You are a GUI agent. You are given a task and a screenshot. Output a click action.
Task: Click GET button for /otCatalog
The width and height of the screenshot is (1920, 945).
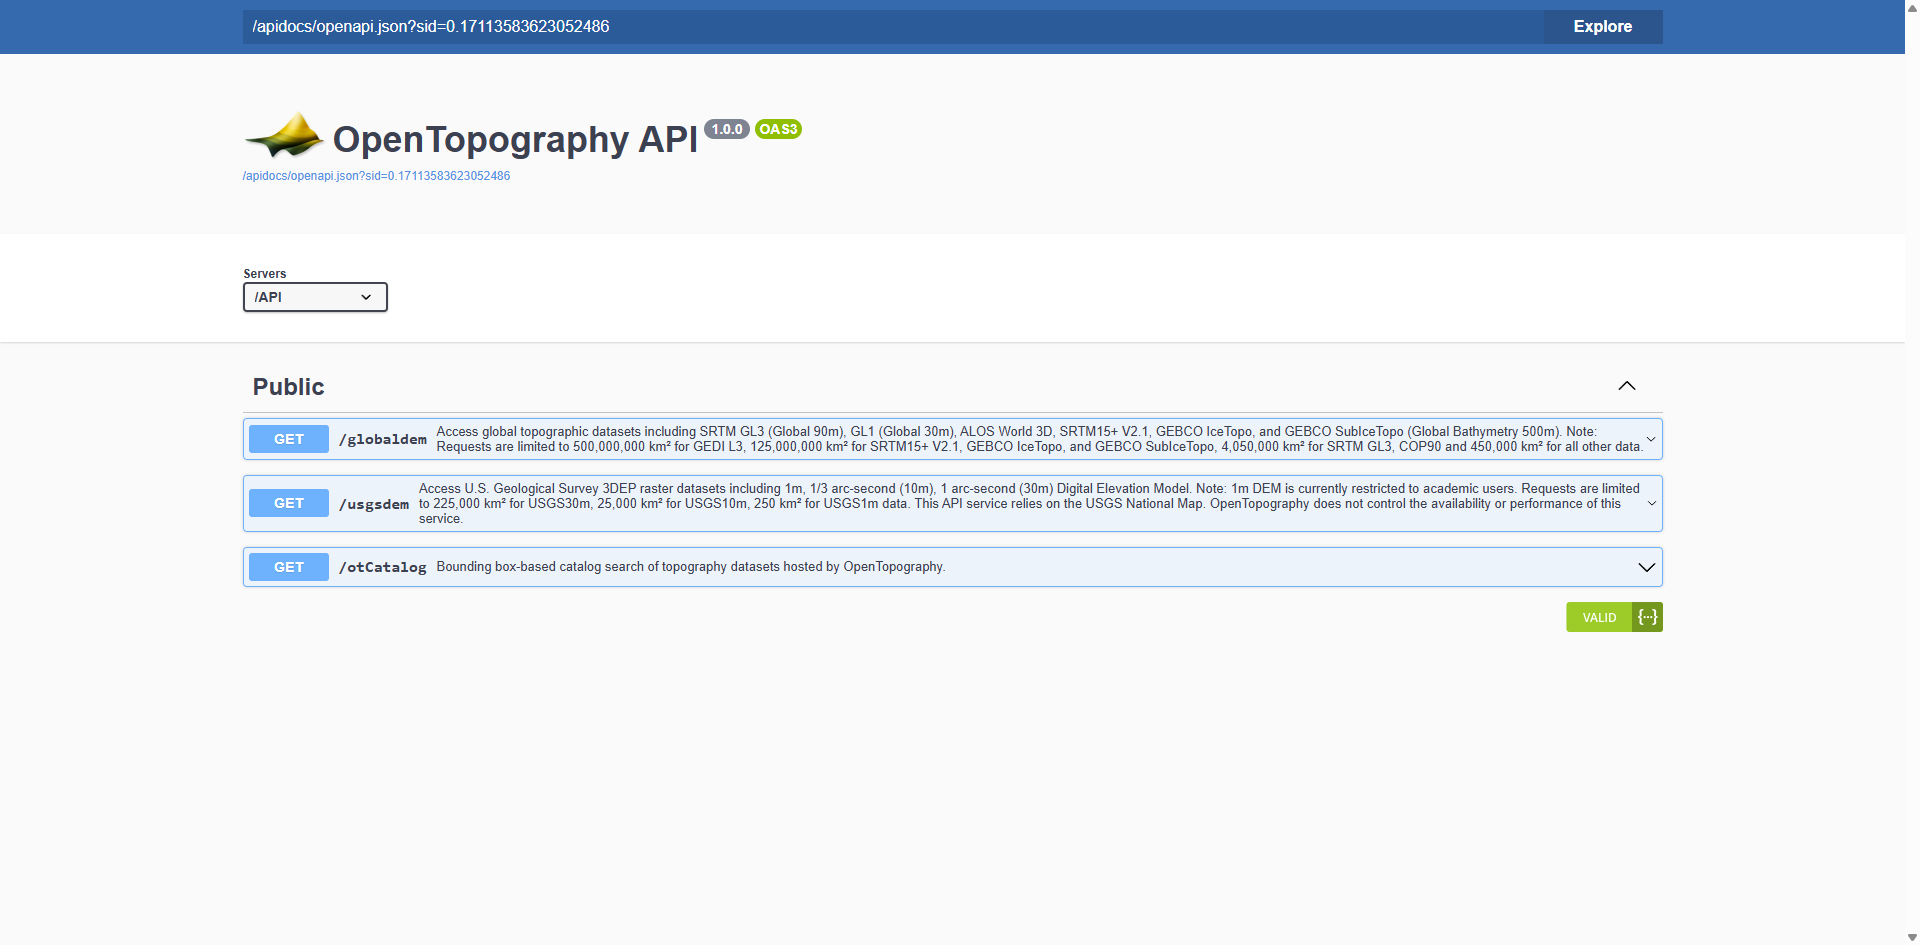pyautogui.click(x=289, y=567)
